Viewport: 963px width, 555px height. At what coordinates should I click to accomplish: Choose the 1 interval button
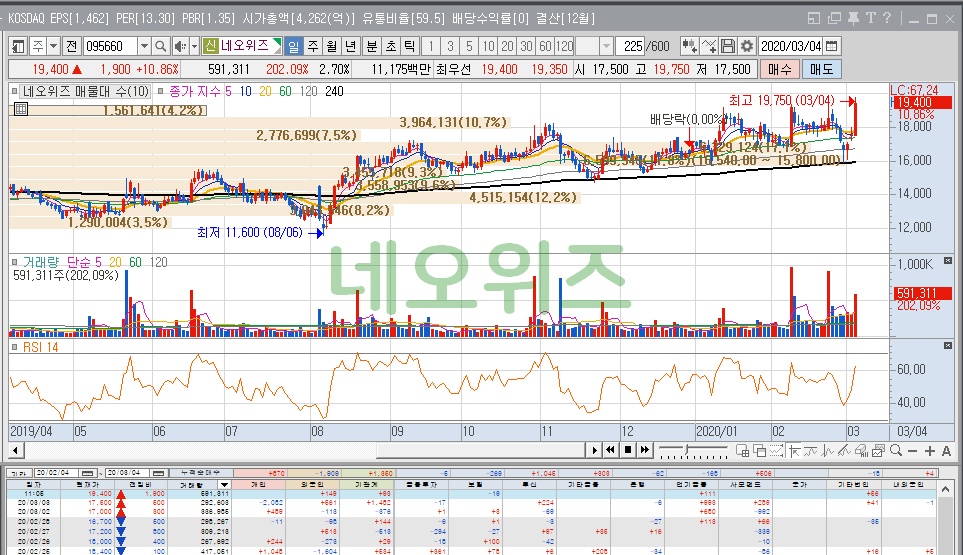431,46
